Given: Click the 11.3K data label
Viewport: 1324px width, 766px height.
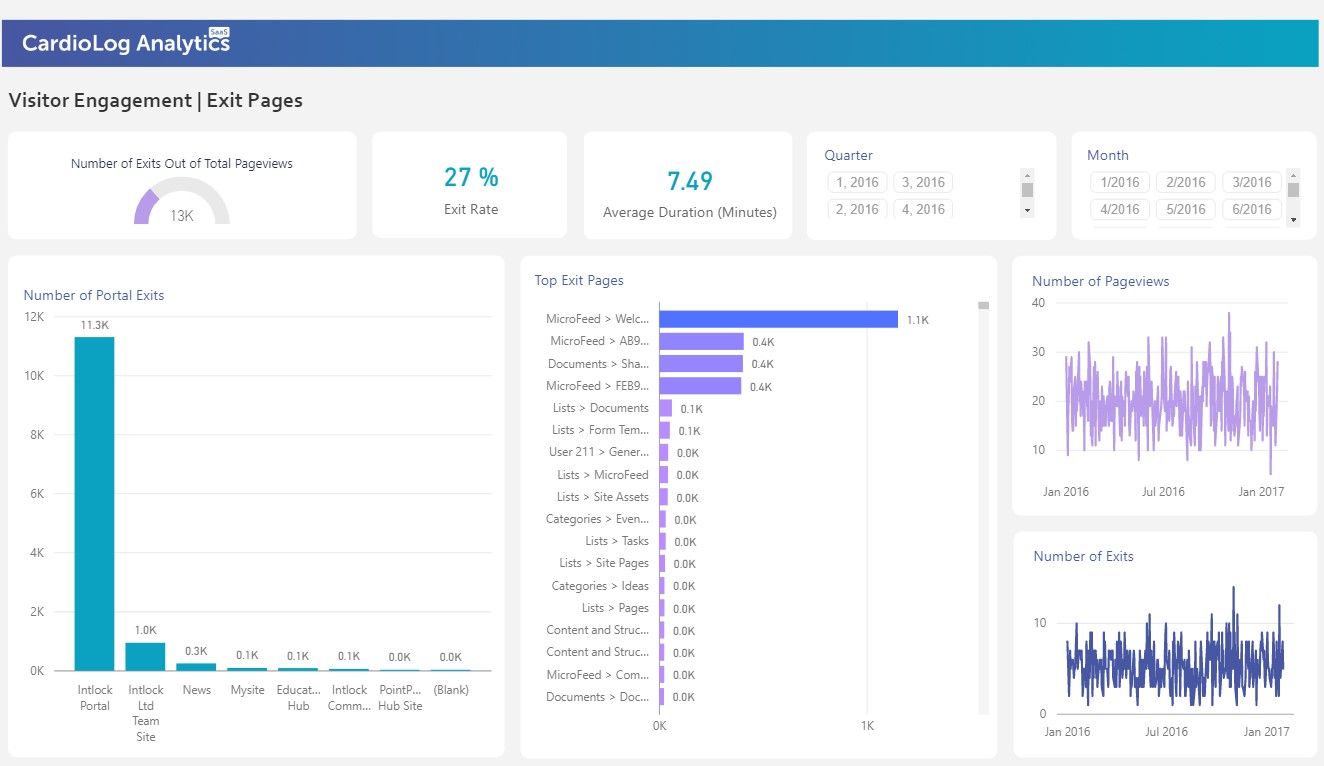Looking at the screenshot, I should pos(95,325).
